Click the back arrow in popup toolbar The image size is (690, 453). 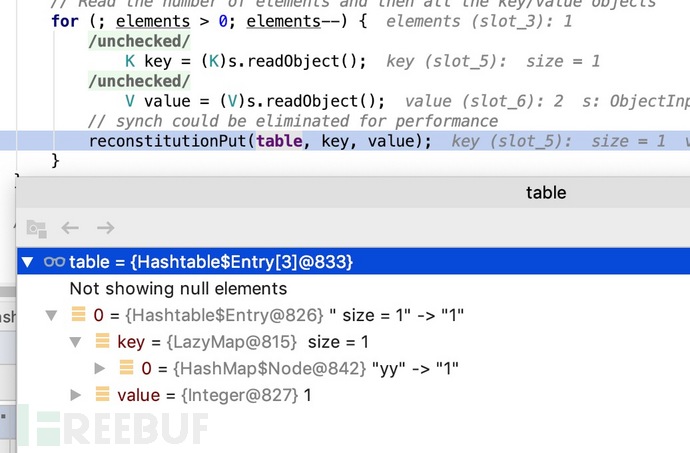tap(70, 228)
